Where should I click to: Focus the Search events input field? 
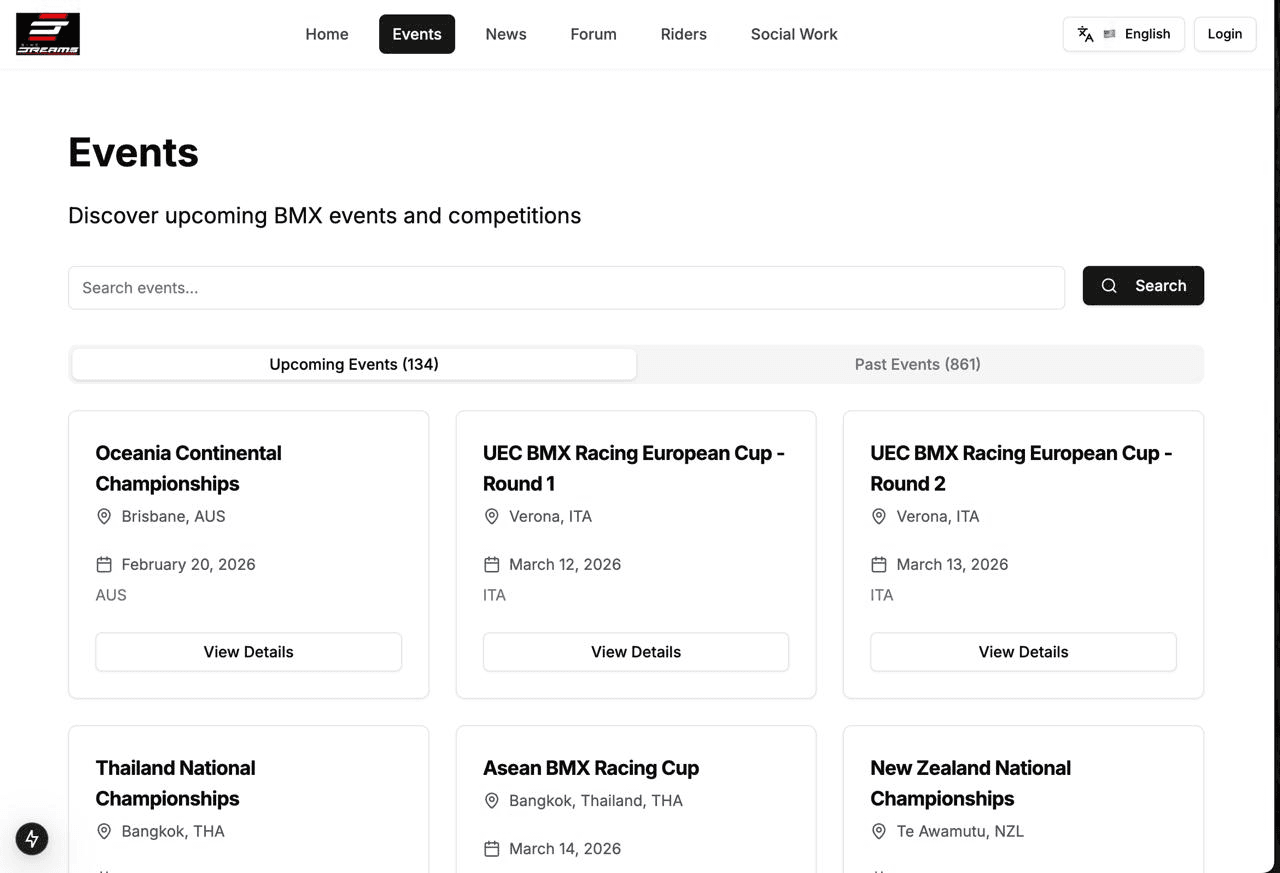566,288
